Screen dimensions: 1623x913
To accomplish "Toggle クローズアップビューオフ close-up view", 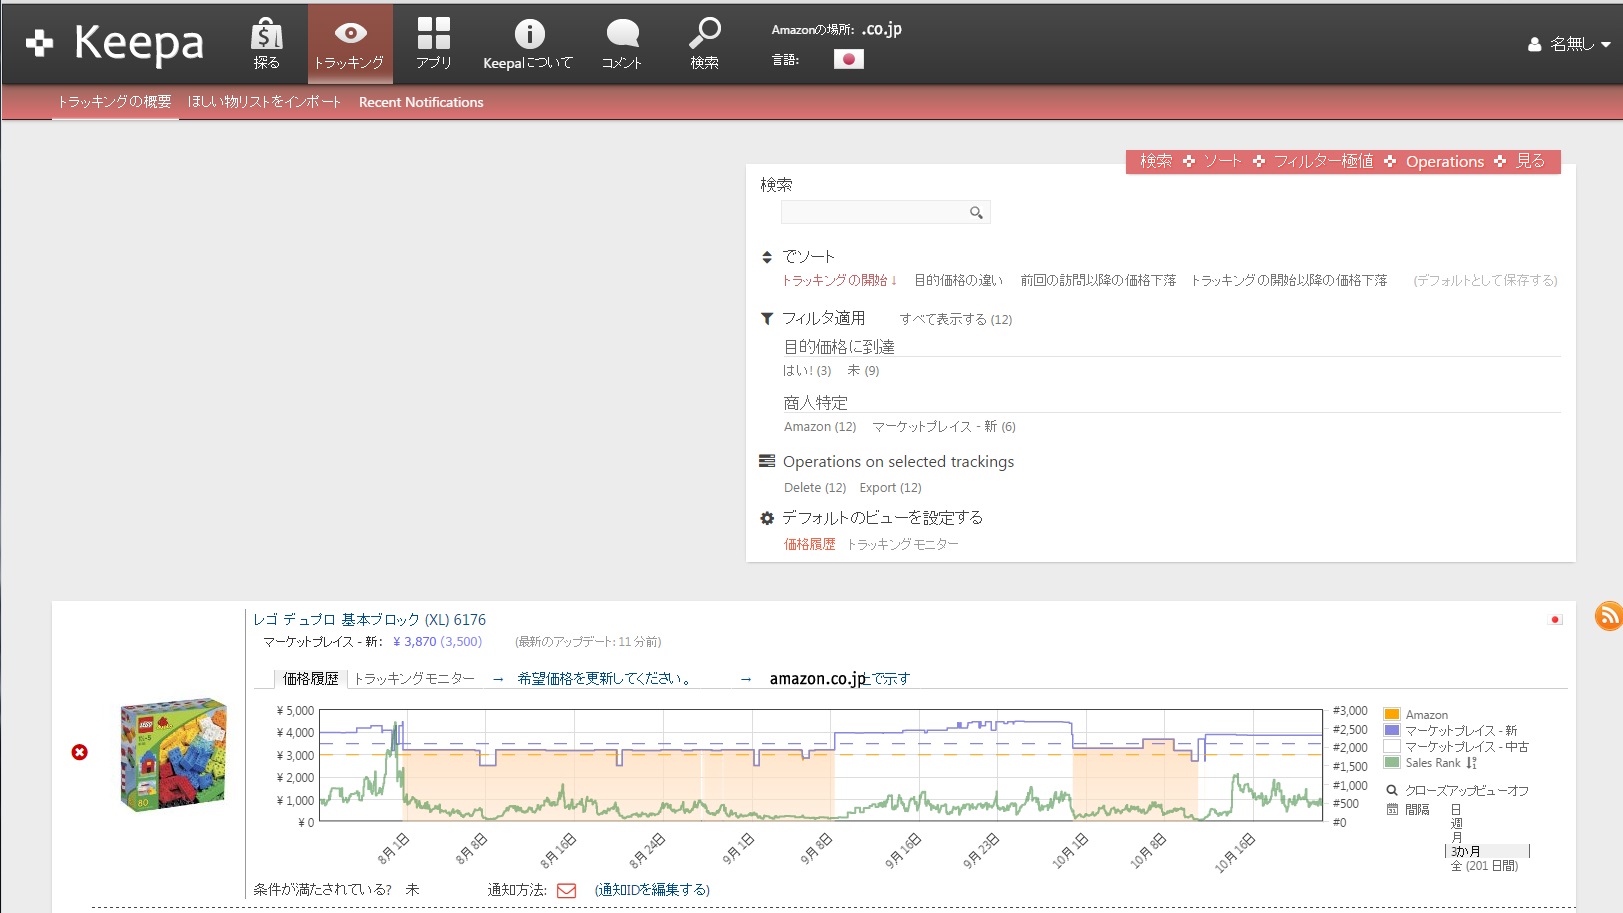I will point(1466,790).
